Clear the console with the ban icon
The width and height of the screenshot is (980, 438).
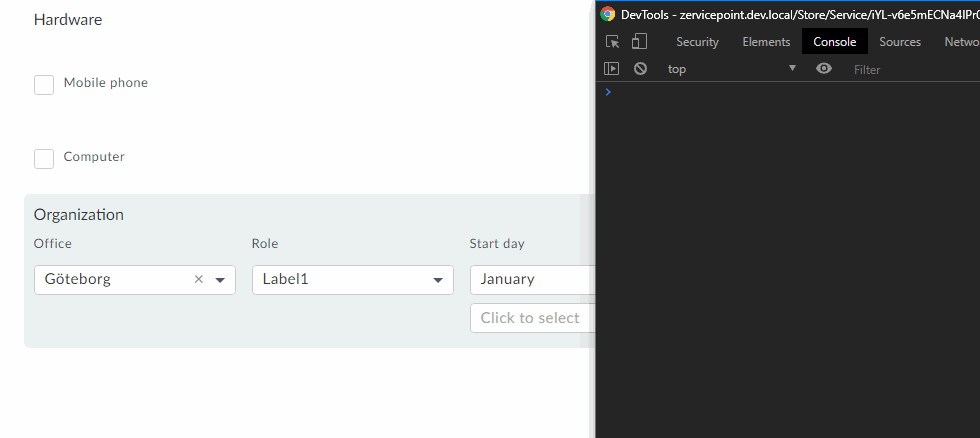click(640, 69)
